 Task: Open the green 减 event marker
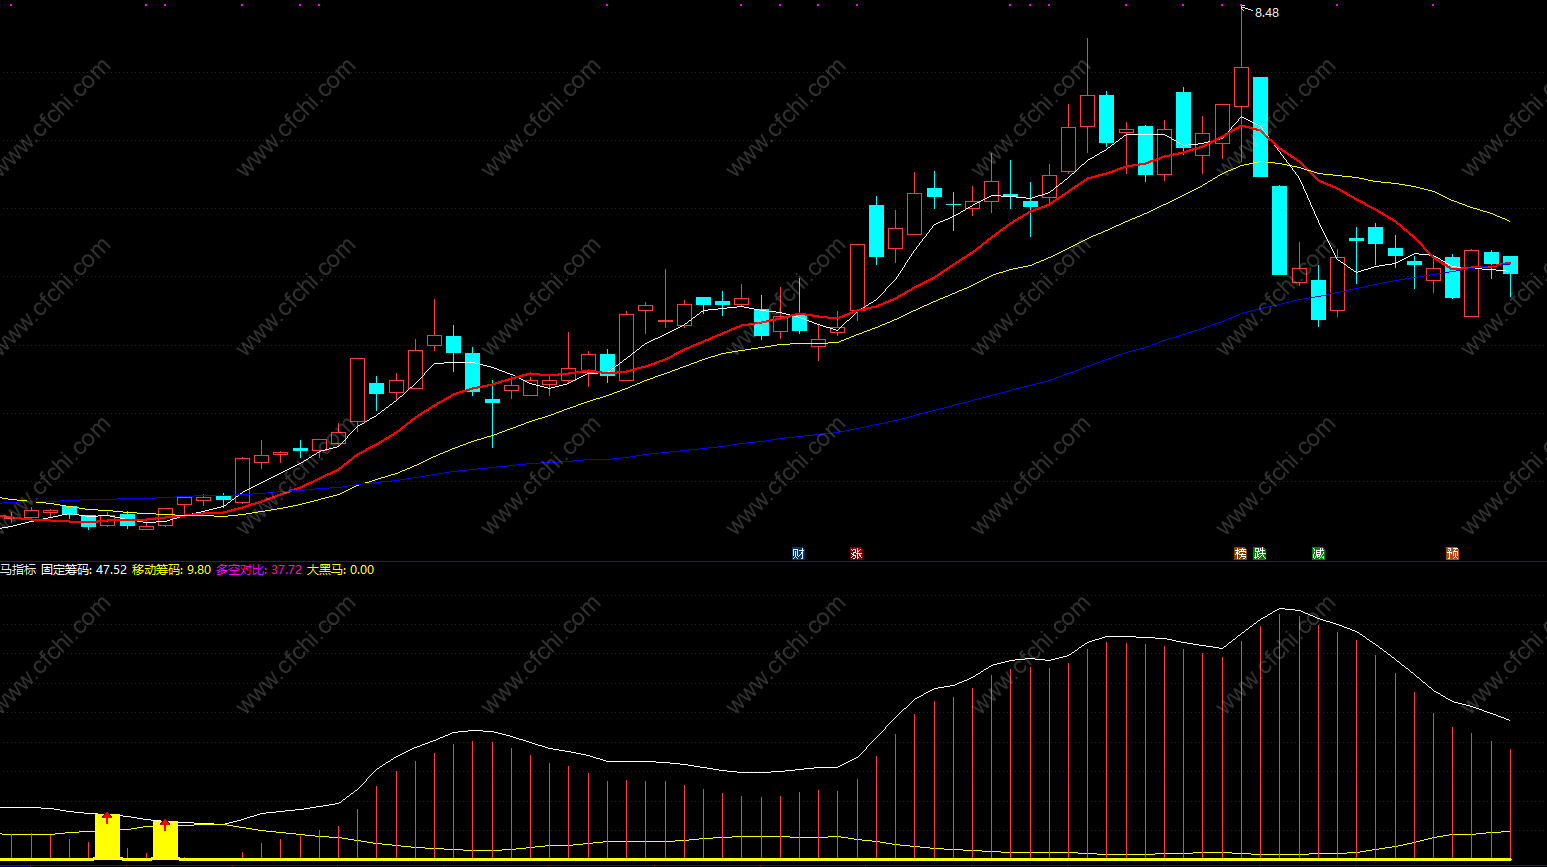1318,553
